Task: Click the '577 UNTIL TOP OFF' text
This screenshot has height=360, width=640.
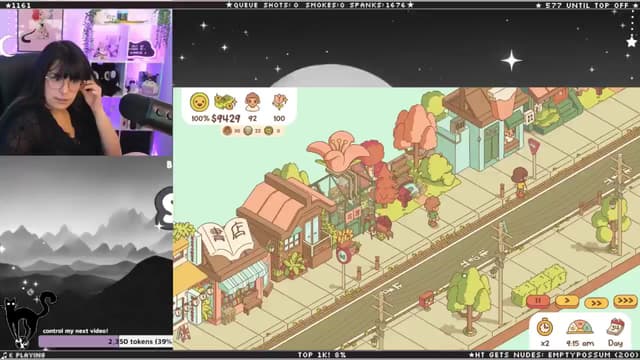Action: (586, 5)
